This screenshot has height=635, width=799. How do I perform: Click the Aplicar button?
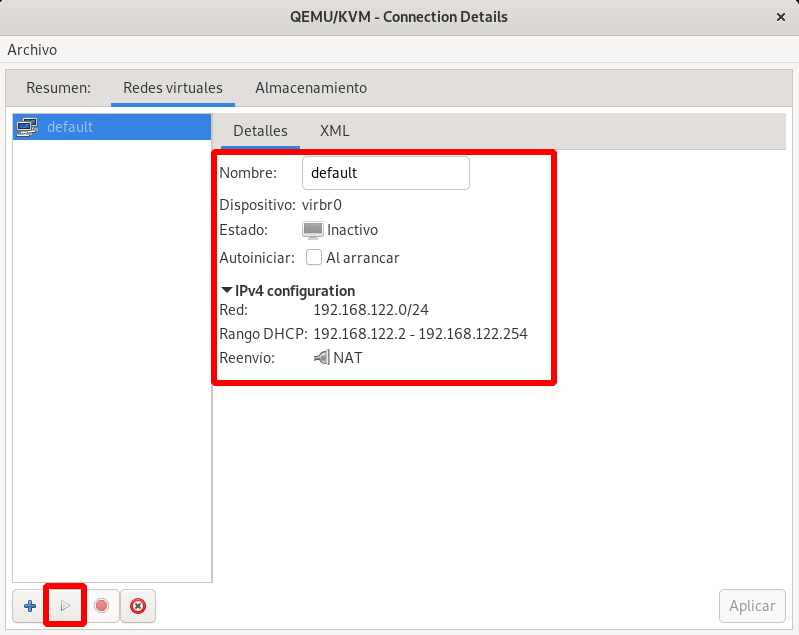point(752,606)
